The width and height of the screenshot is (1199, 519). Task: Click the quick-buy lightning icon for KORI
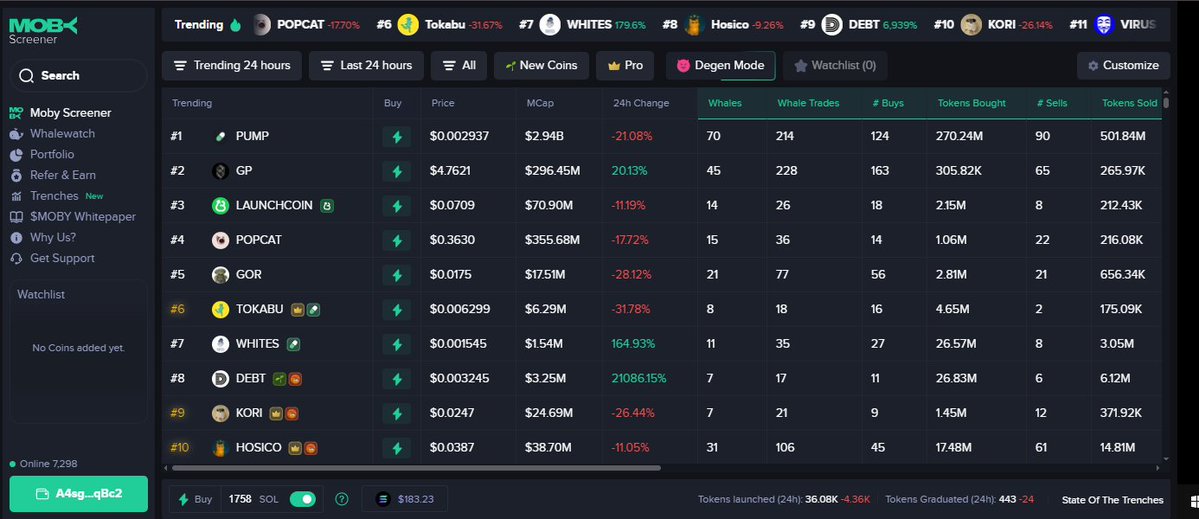click(x=396, y=414)
